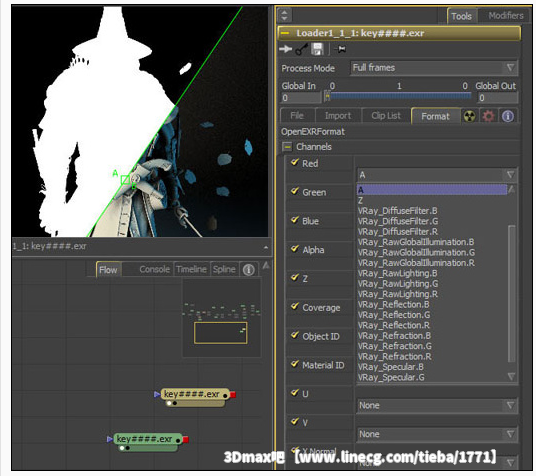Click the Global In/Out range slider bar

(x=399, y=97)
